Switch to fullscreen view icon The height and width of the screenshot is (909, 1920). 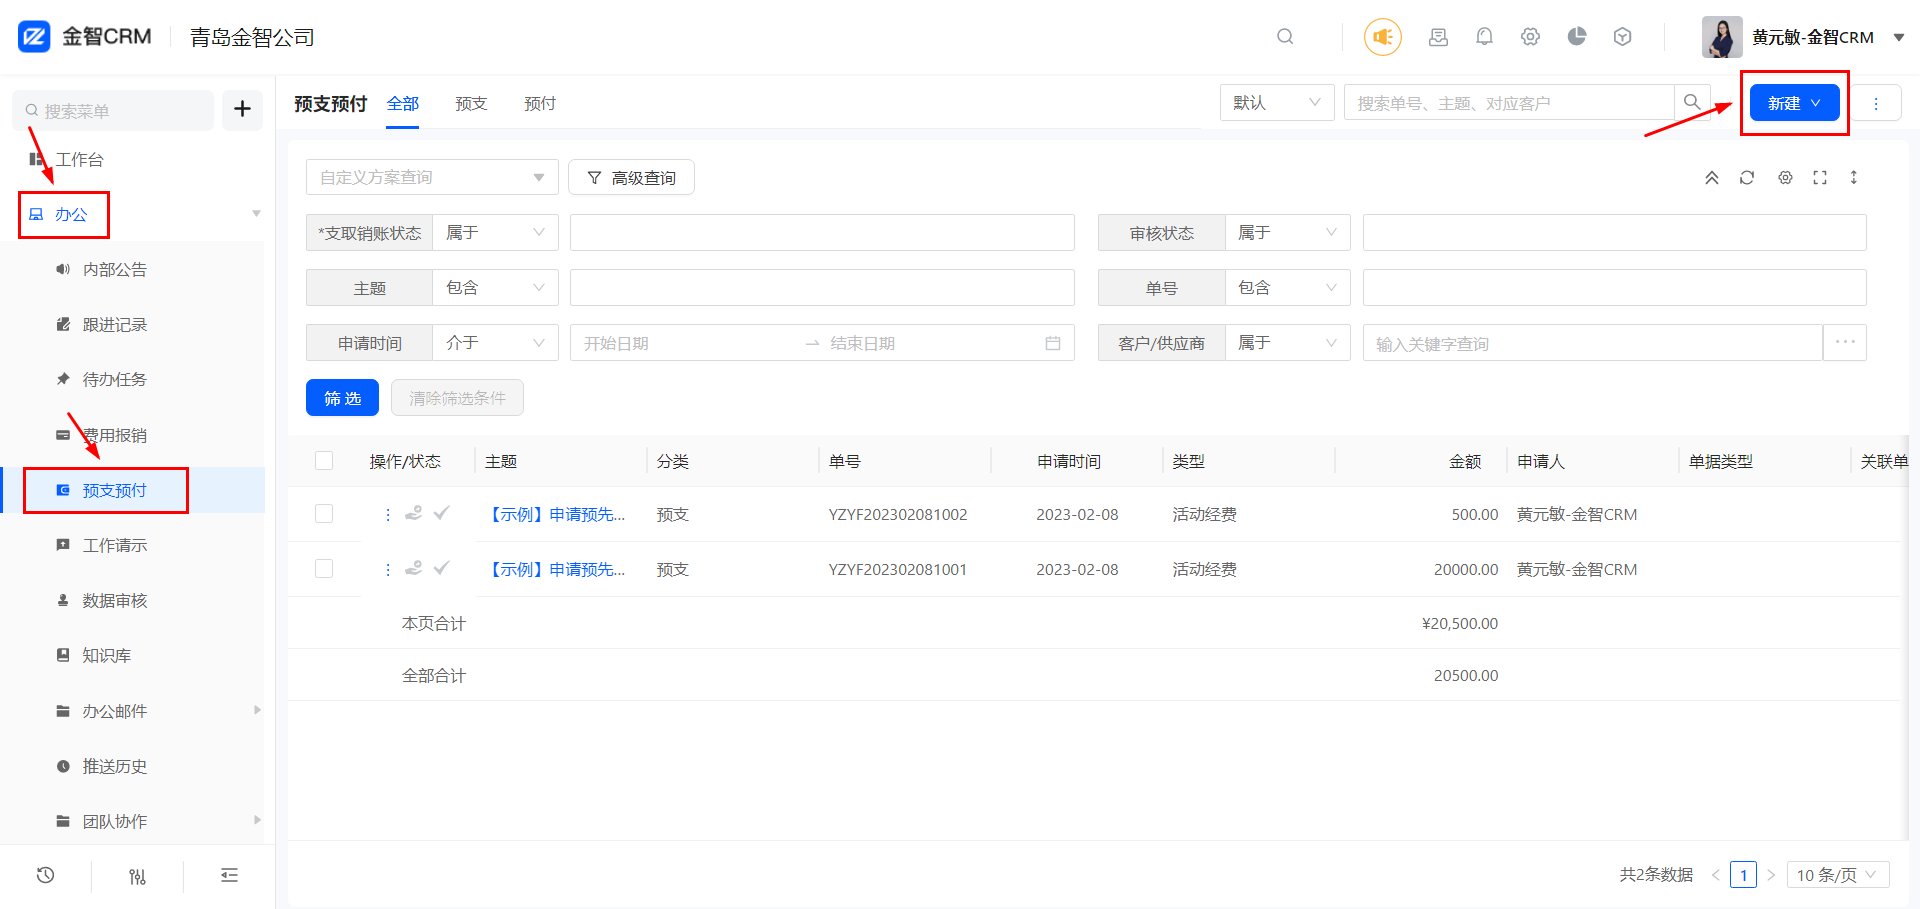tap(1820, 178)
